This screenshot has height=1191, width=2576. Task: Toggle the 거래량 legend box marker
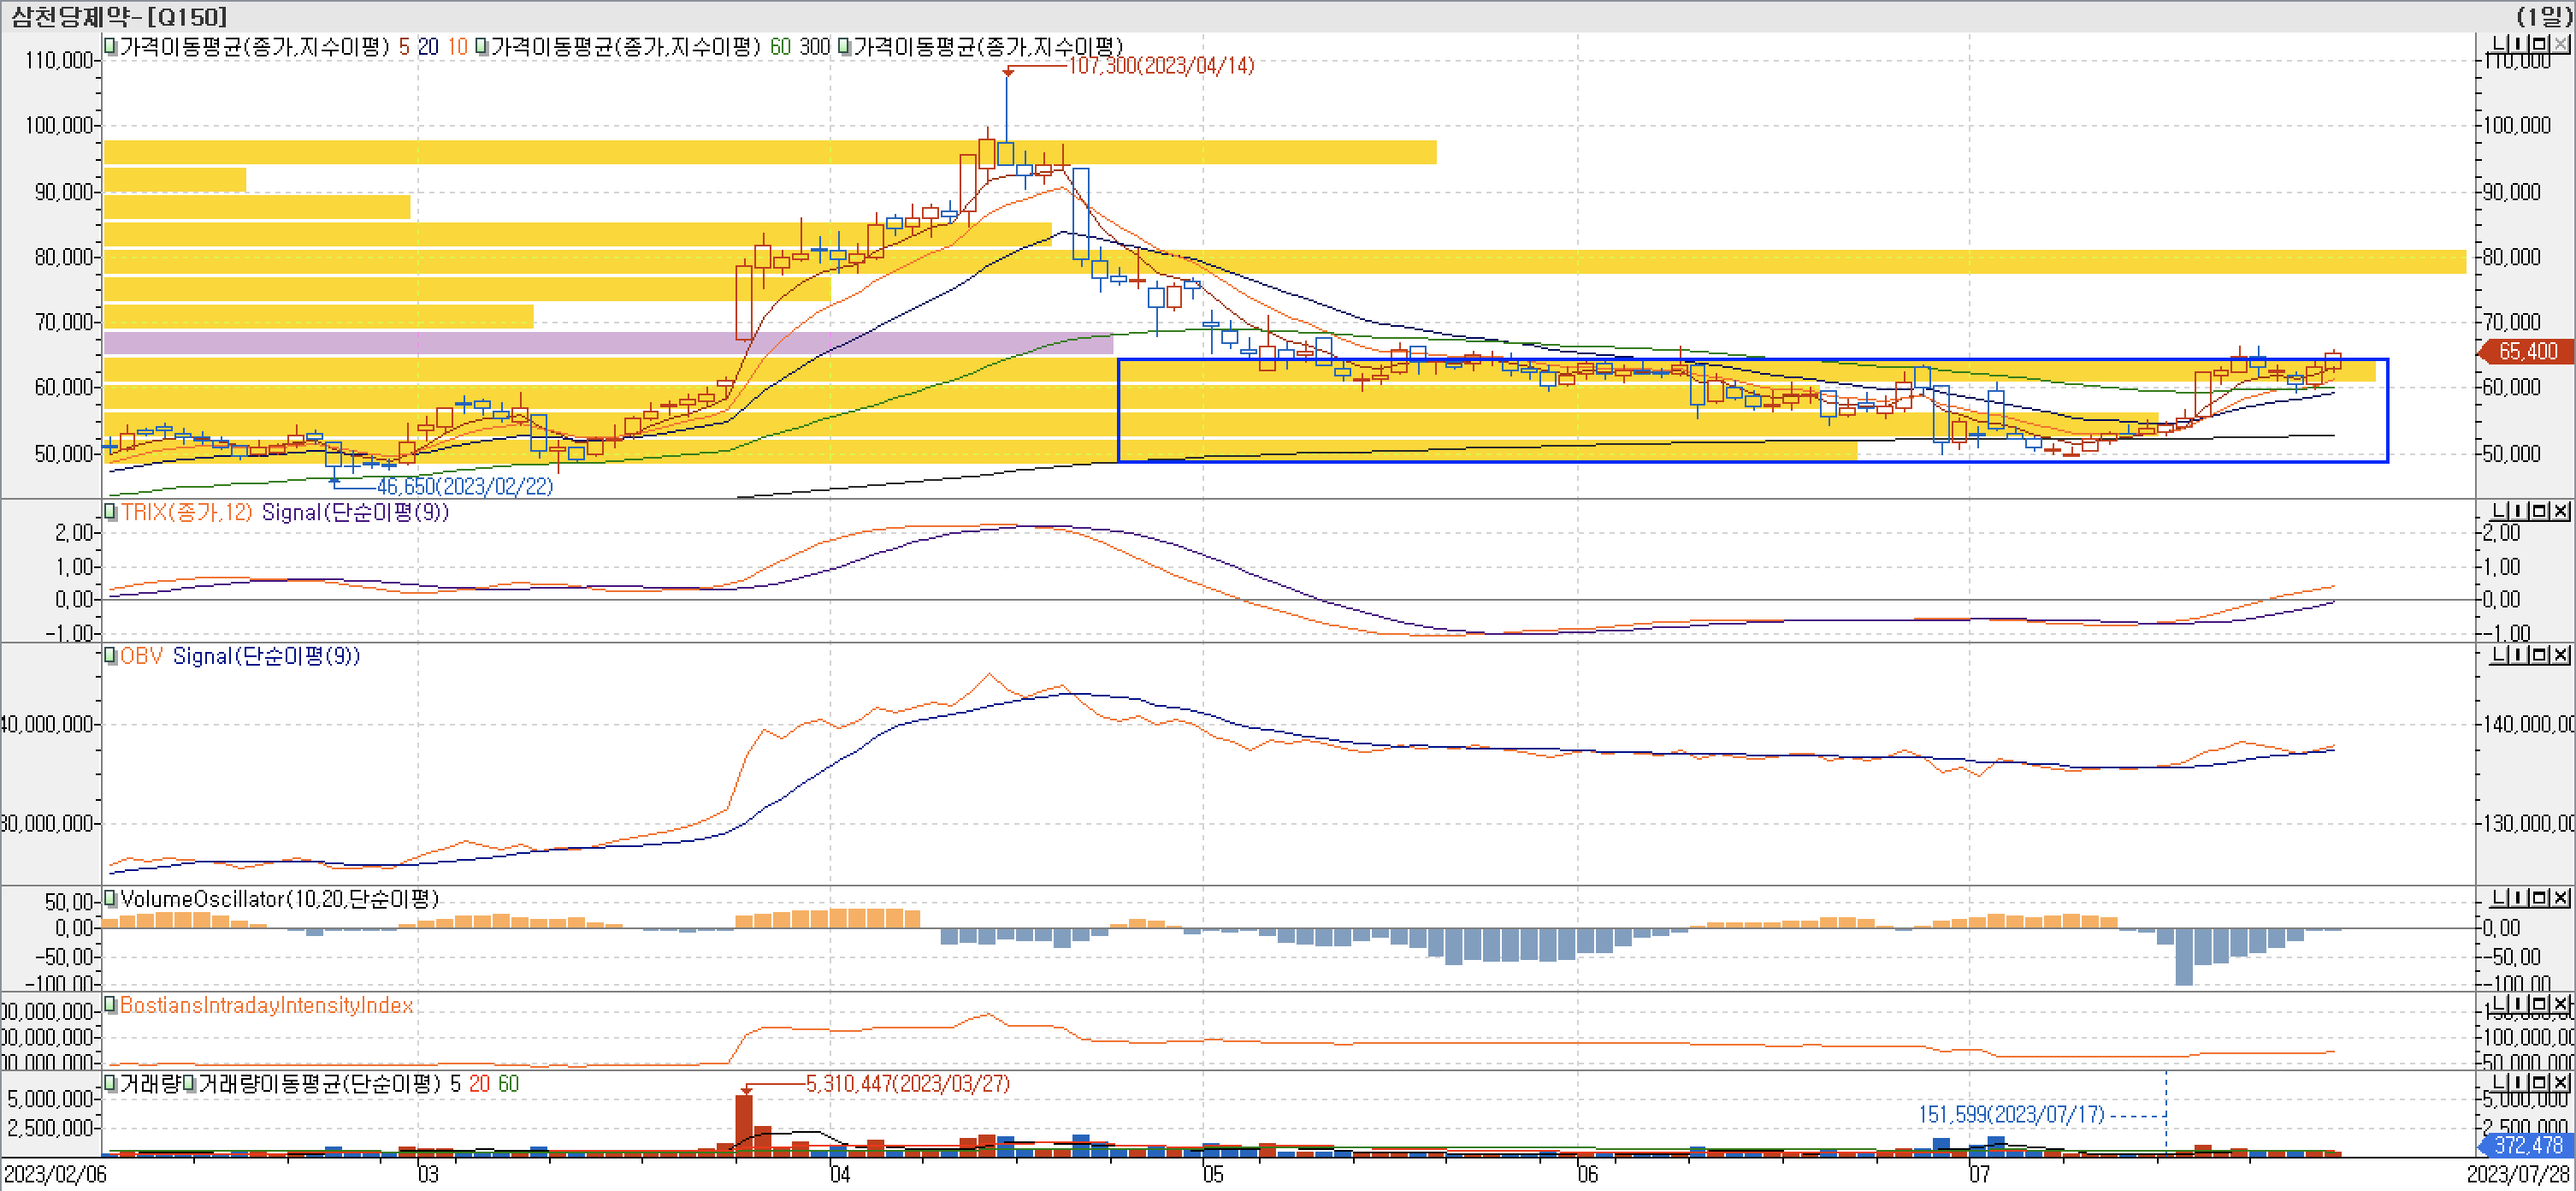111,1083
